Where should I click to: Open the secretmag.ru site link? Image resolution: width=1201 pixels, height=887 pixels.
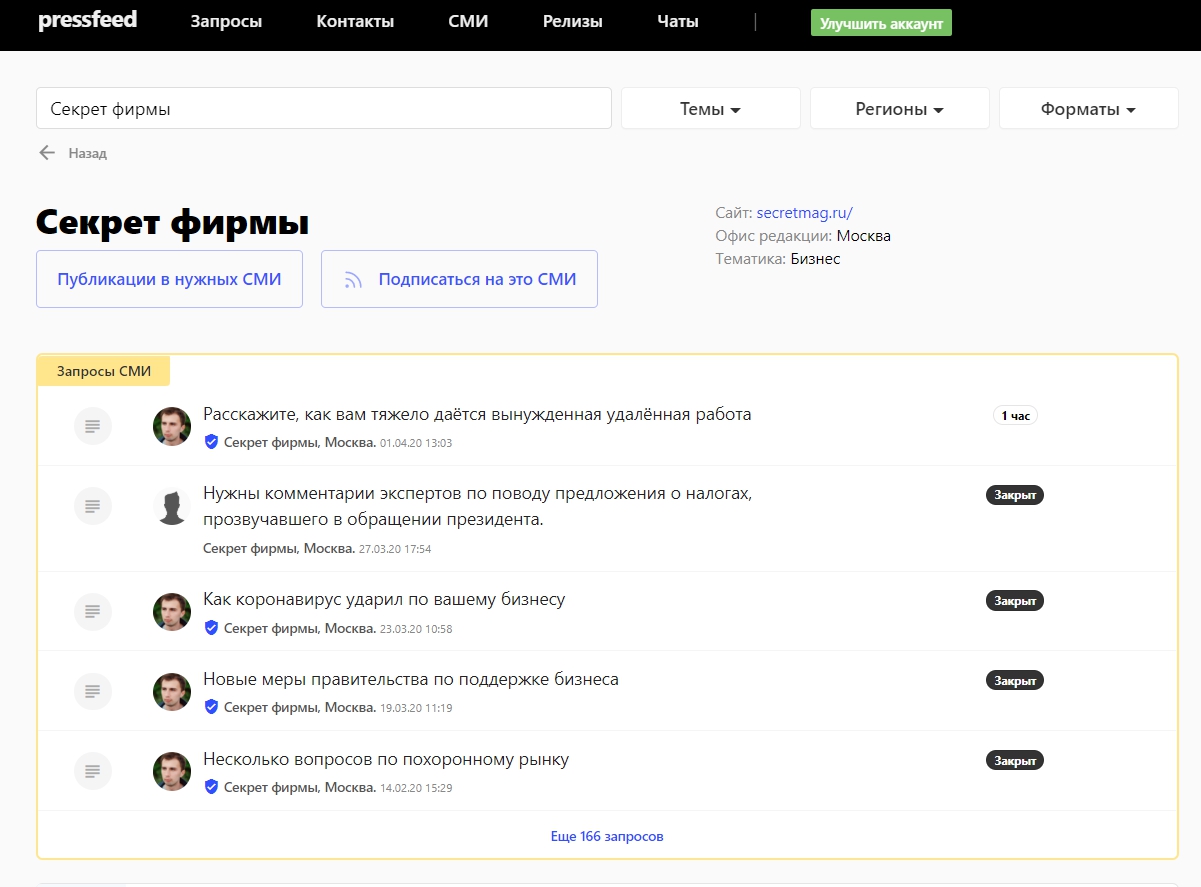(804, 213)
